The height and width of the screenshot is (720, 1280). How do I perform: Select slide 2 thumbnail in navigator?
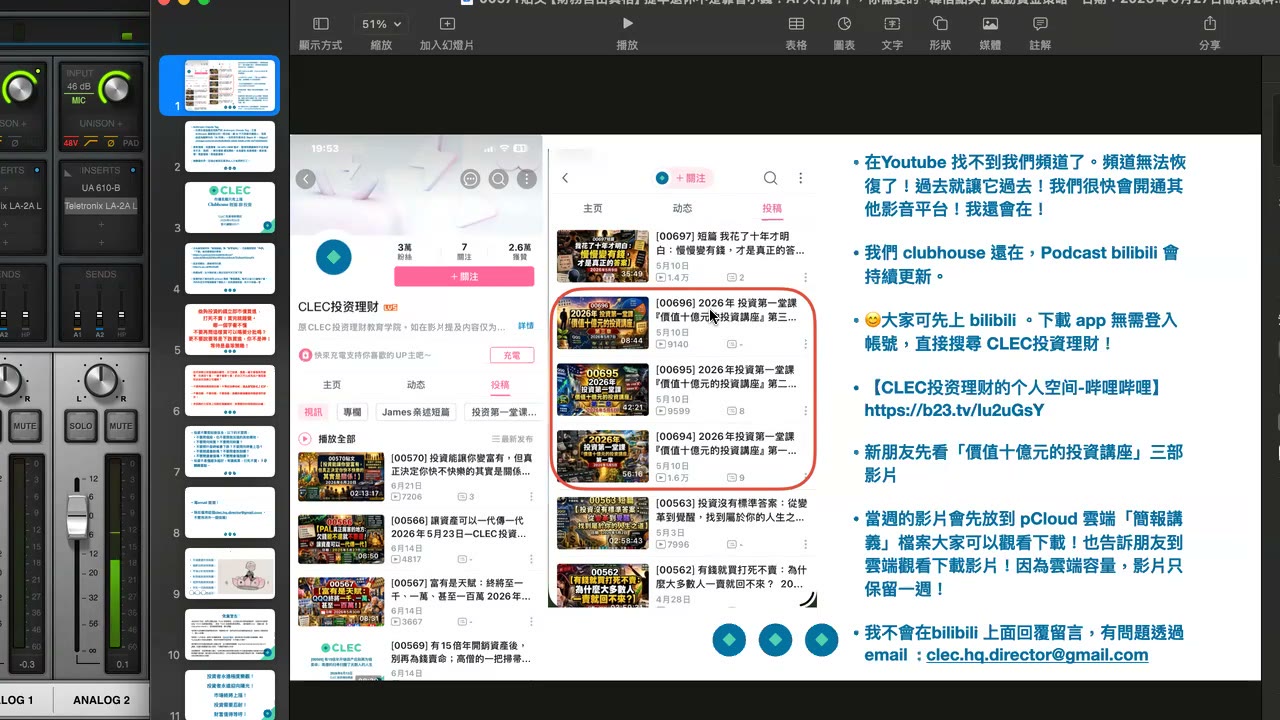230,146
